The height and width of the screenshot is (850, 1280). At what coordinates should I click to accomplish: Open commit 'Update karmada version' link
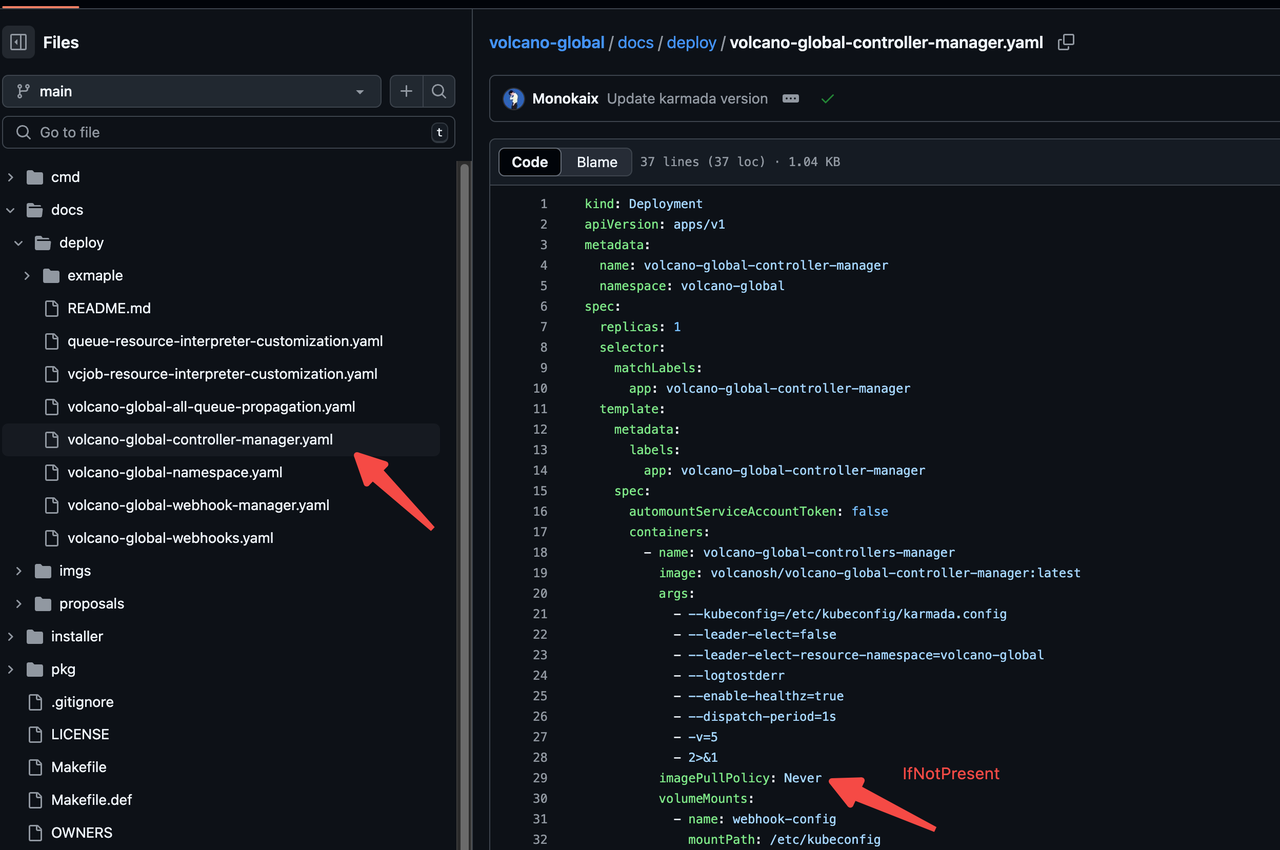point(687,99)
